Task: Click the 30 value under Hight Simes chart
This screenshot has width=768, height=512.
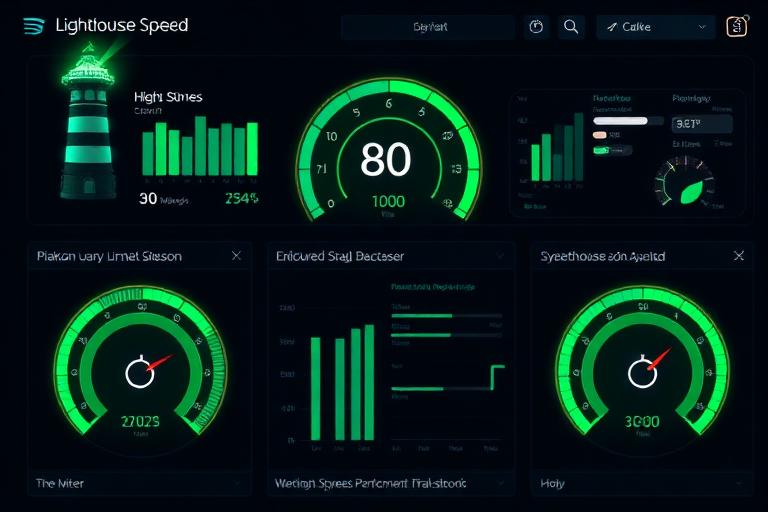Action: [x=148, y=198]
